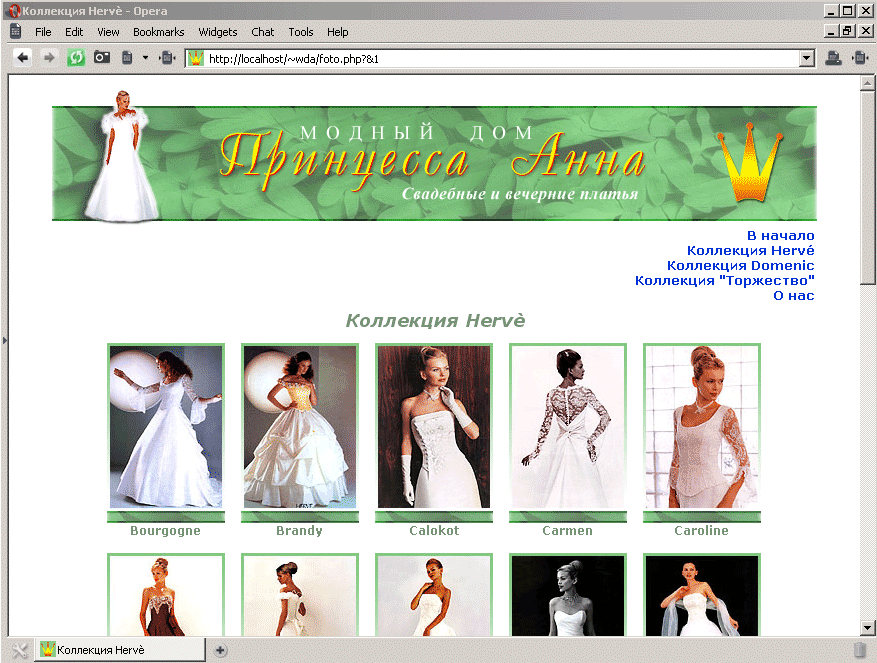Open the Bourgogne dress thumbnail
The height and width of the screenshot is (663, 877).
[166, 427]
